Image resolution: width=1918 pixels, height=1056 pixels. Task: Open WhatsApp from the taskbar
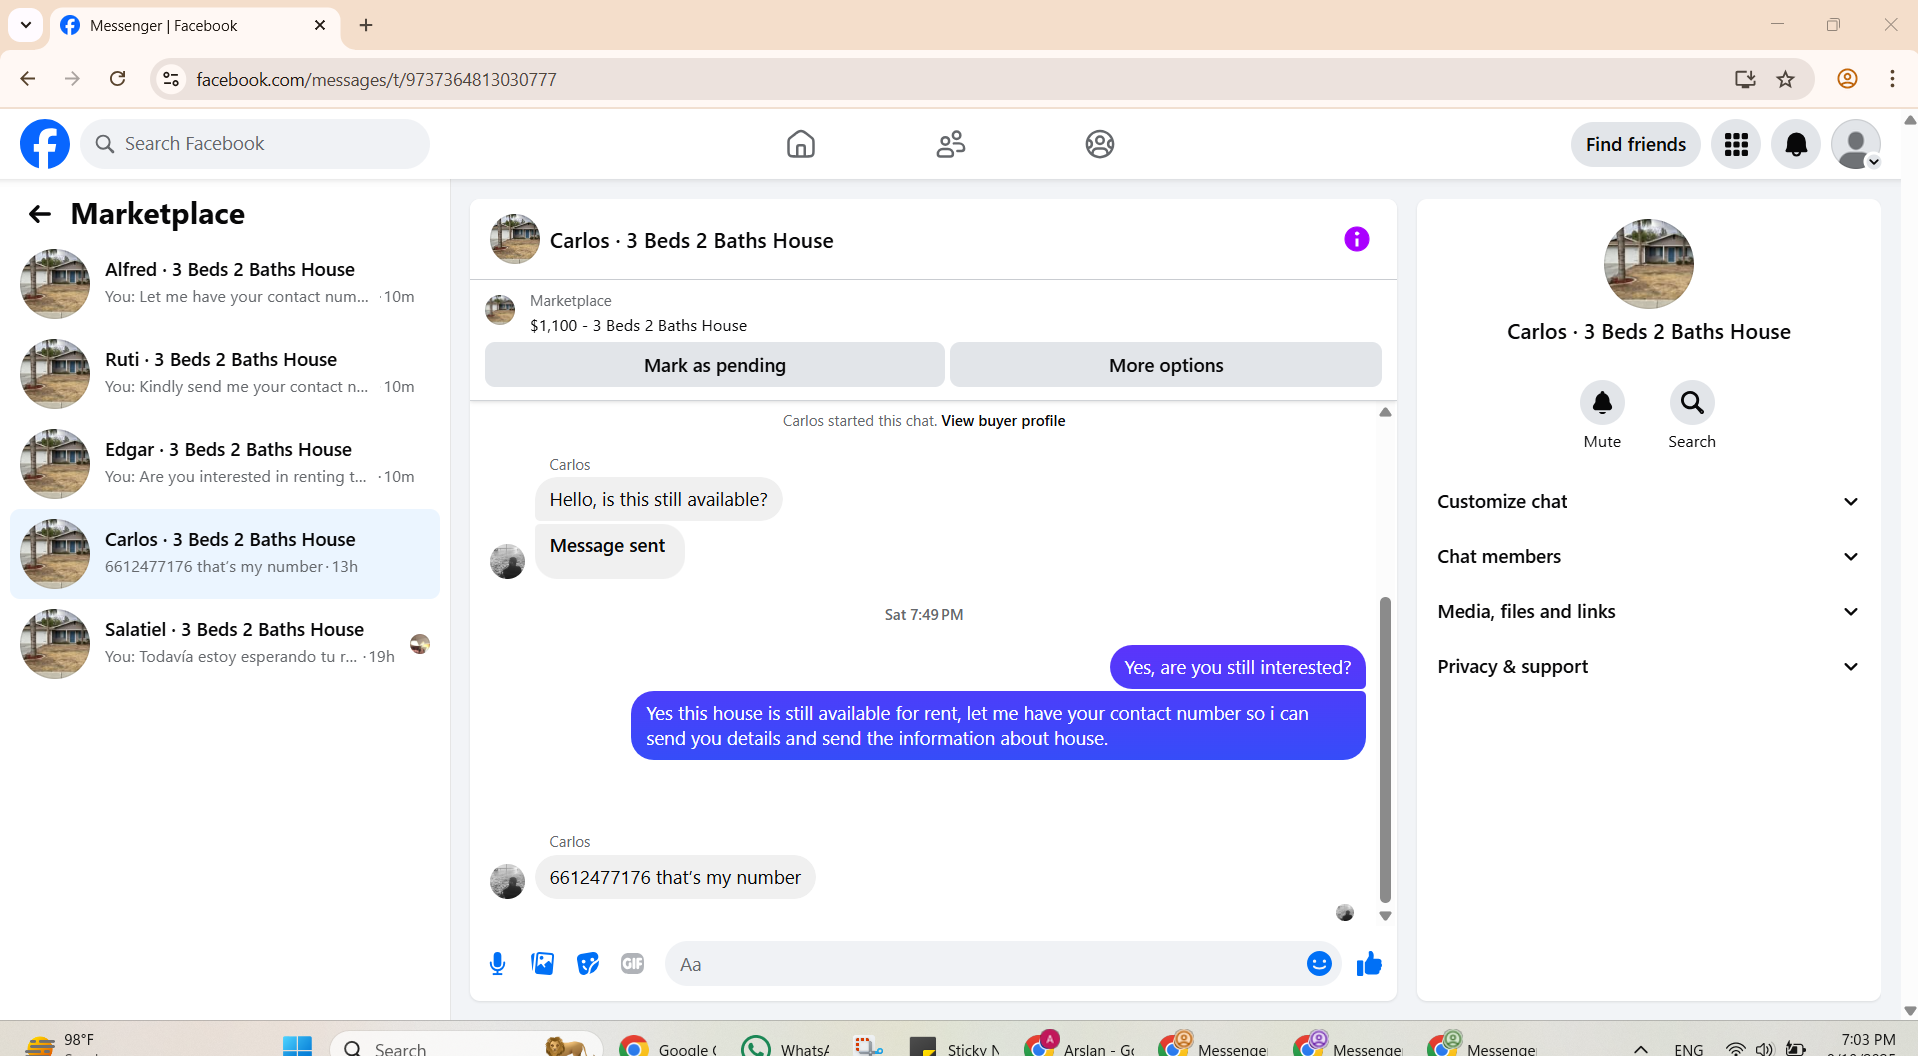tap(787, 1047)
